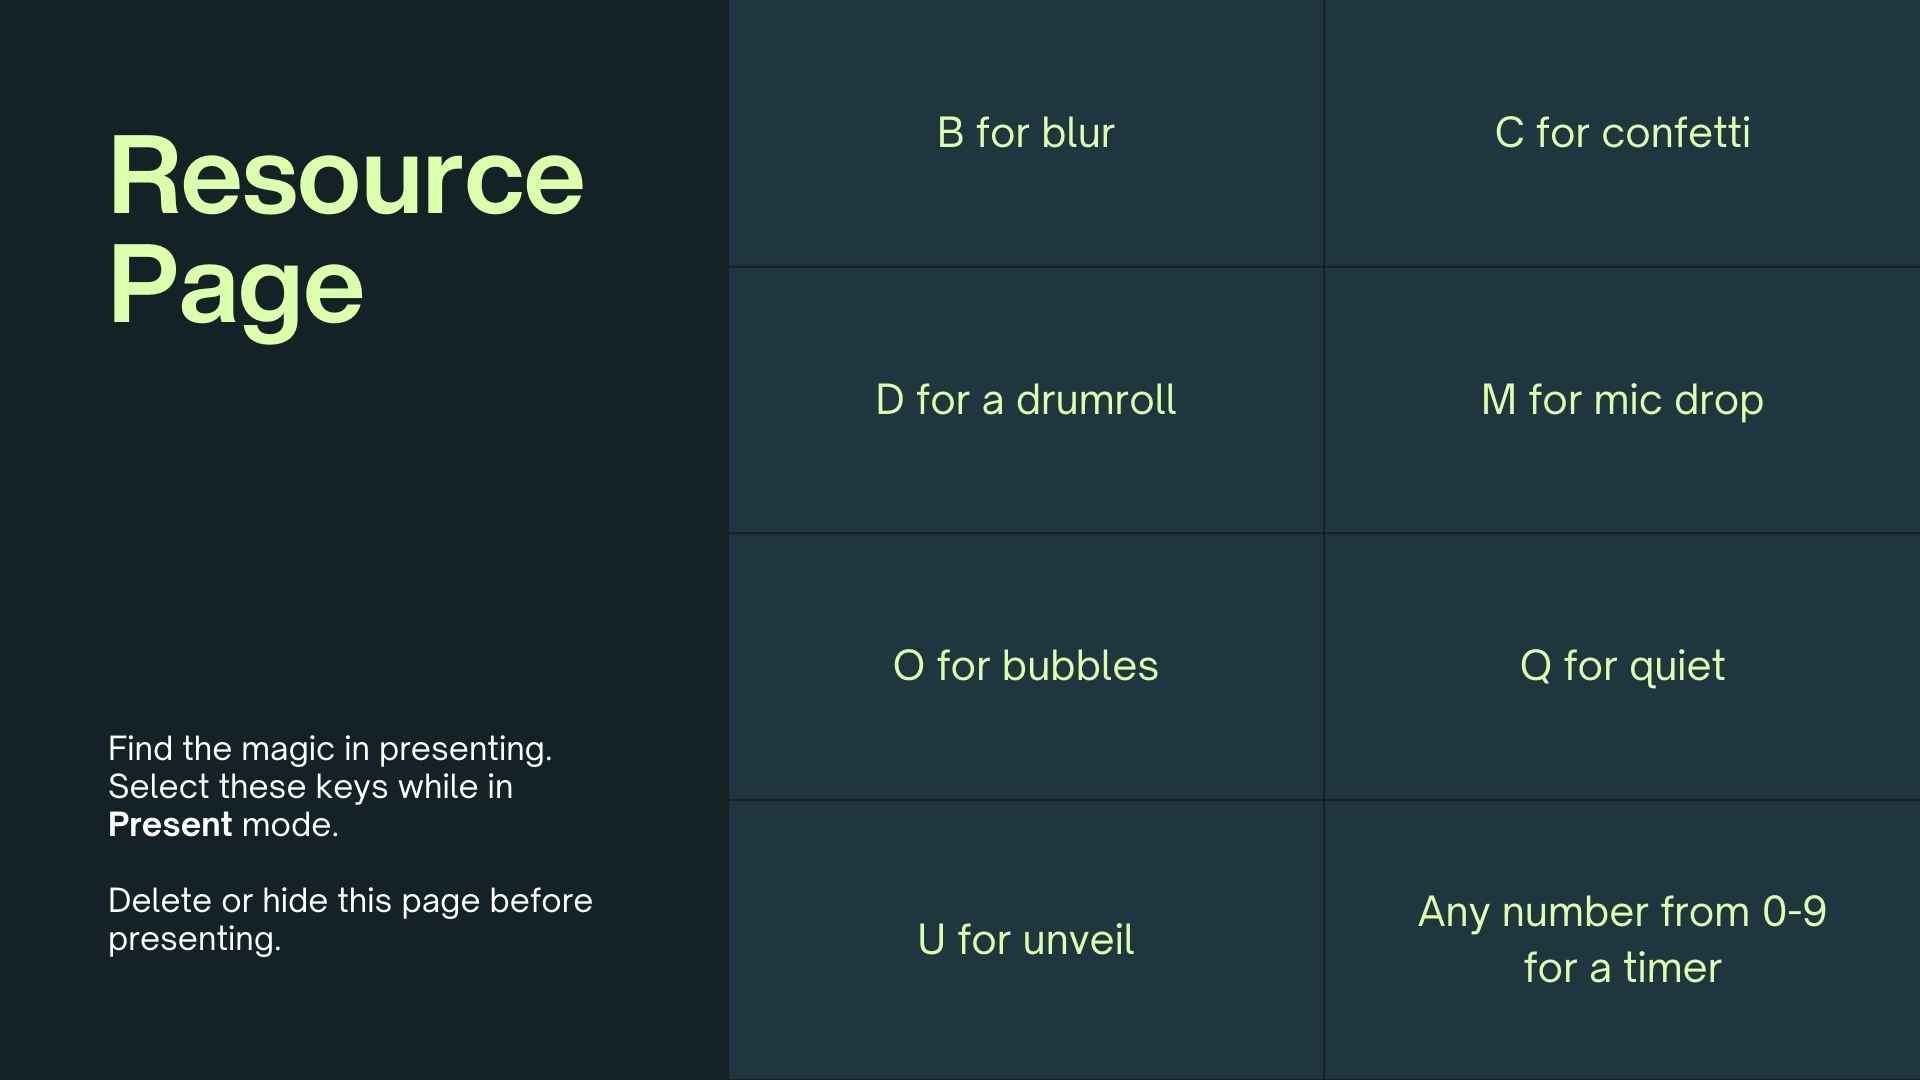Click the word "unveil"

[x=1078, y=940]
